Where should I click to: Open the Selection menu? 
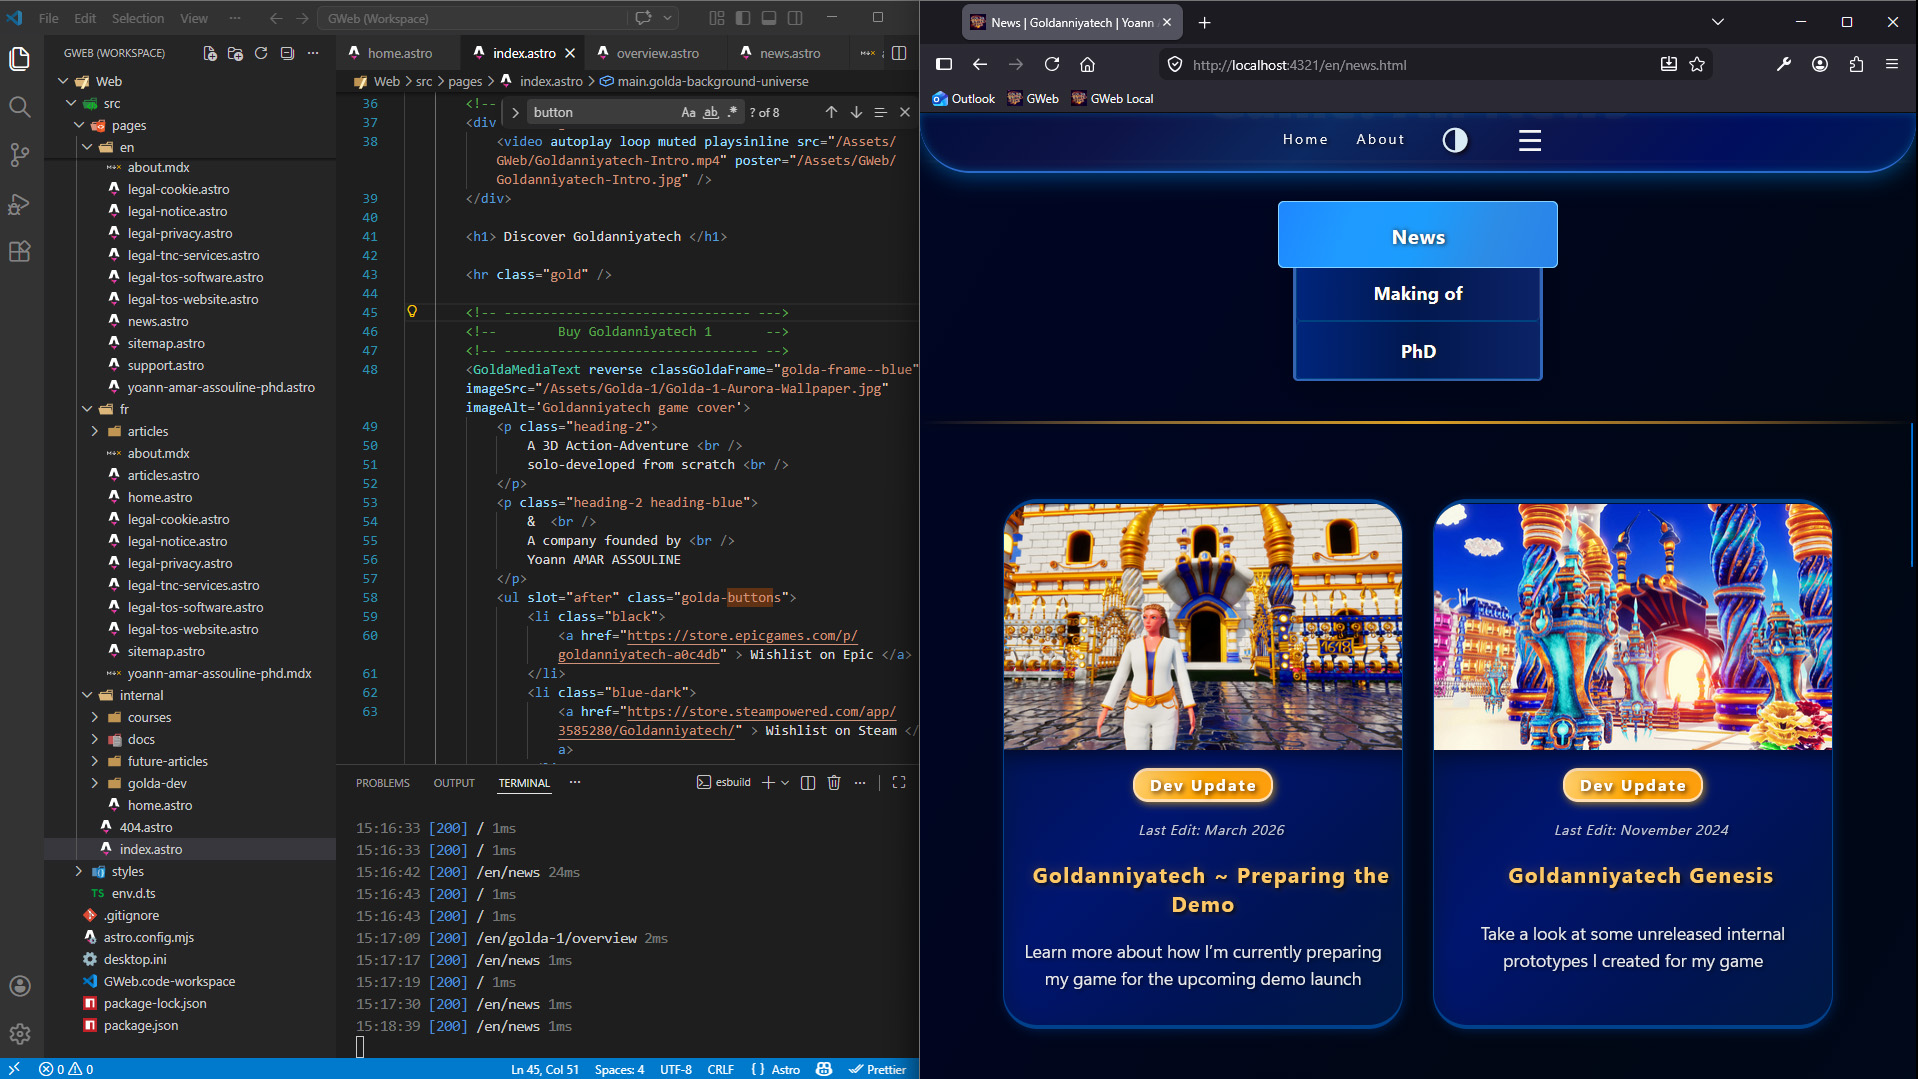[x=138, y=18]
